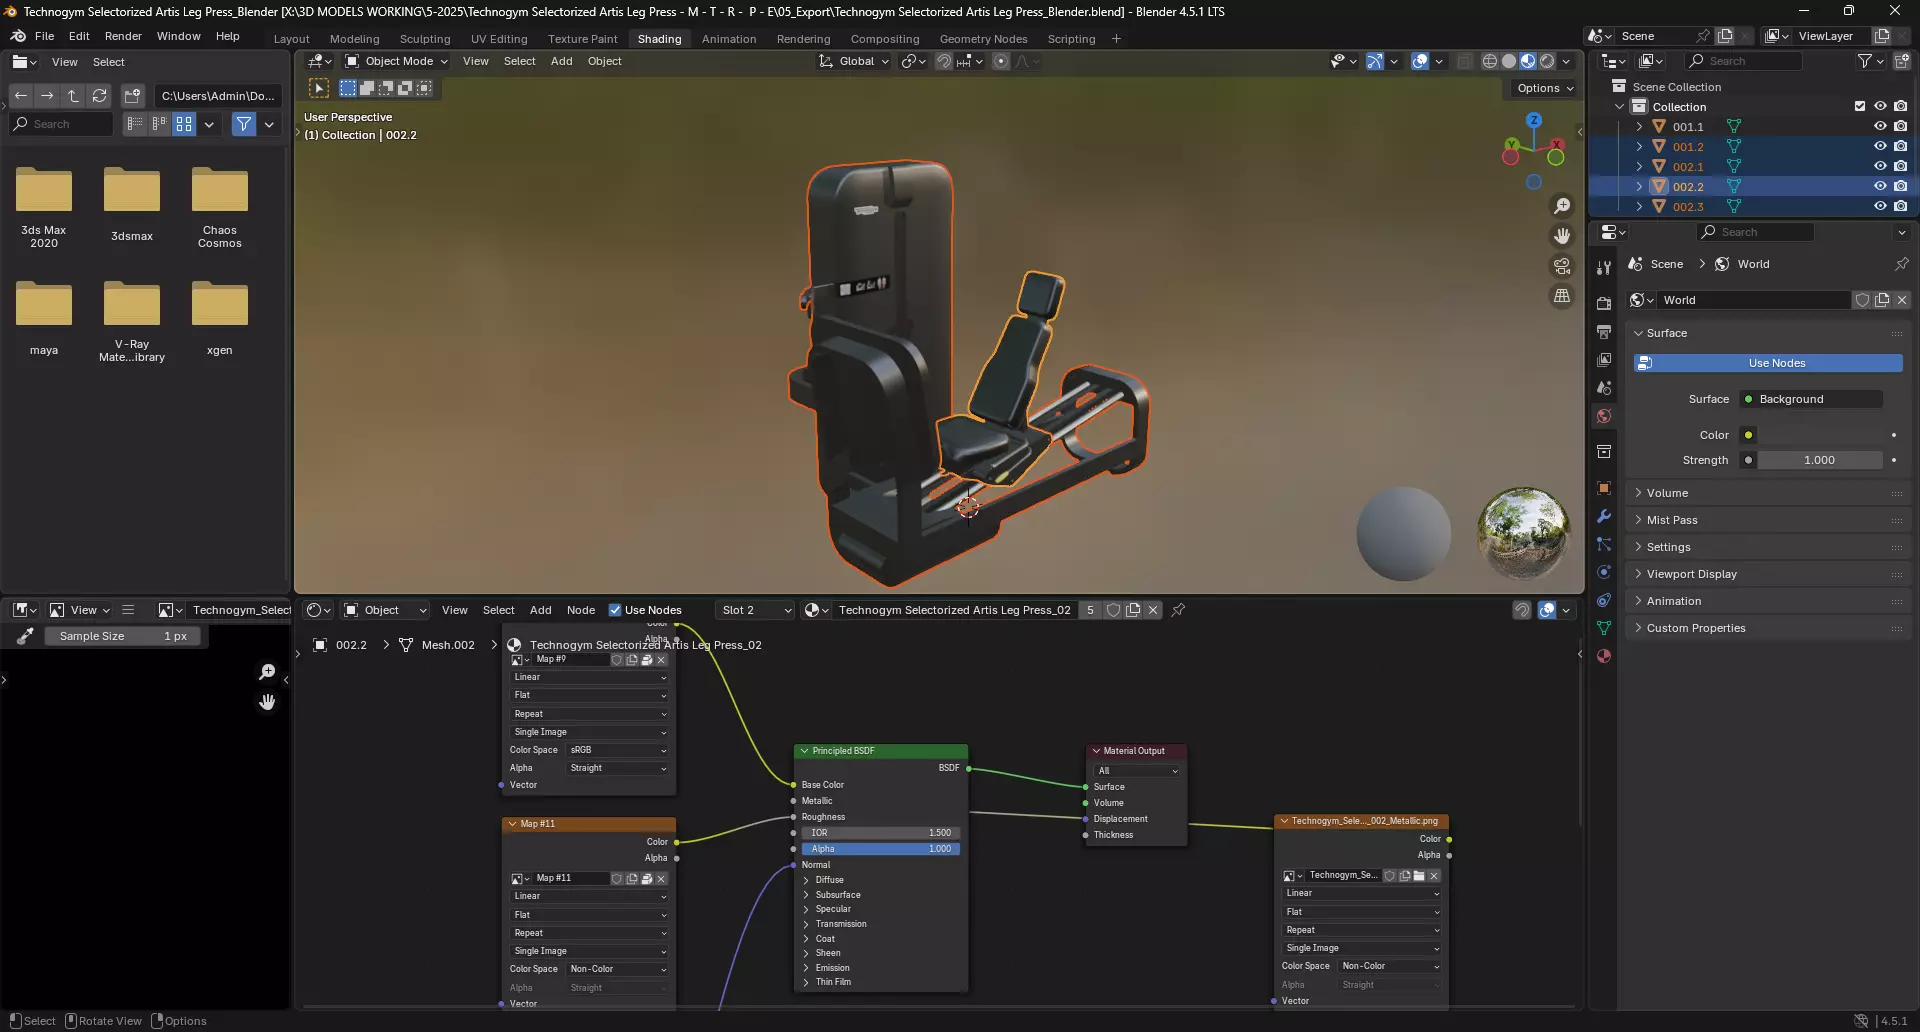Adjust the World Strength value field
The height and width of the screenshot is (1032, 1920).
[x=1819, y=460]
